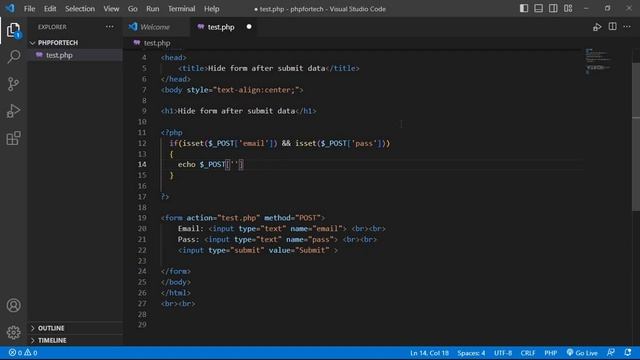Click the Pass input code on line 21

277,240
